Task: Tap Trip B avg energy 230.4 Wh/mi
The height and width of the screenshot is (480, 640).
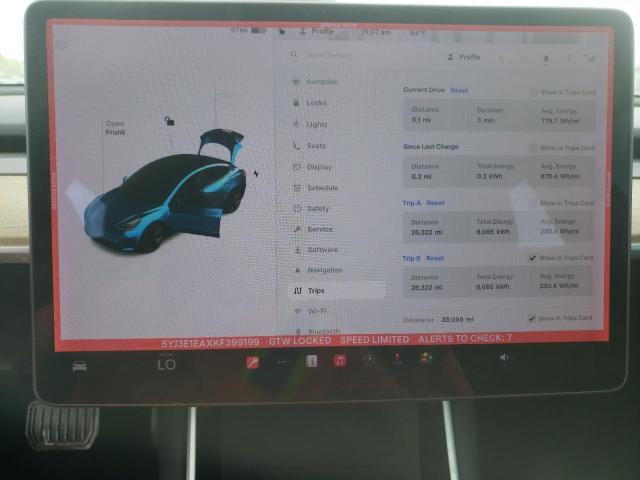Action: click(559, 286)
